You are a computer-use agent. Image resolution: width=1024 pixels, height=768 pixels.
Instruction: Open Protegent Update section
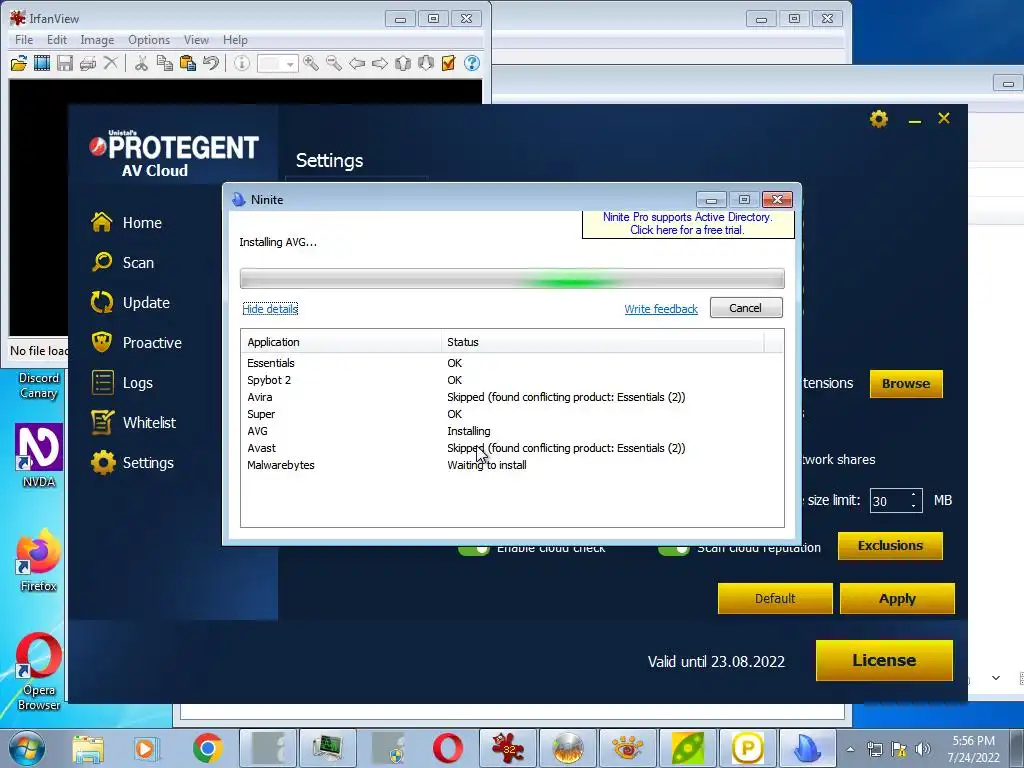(131, 302)
